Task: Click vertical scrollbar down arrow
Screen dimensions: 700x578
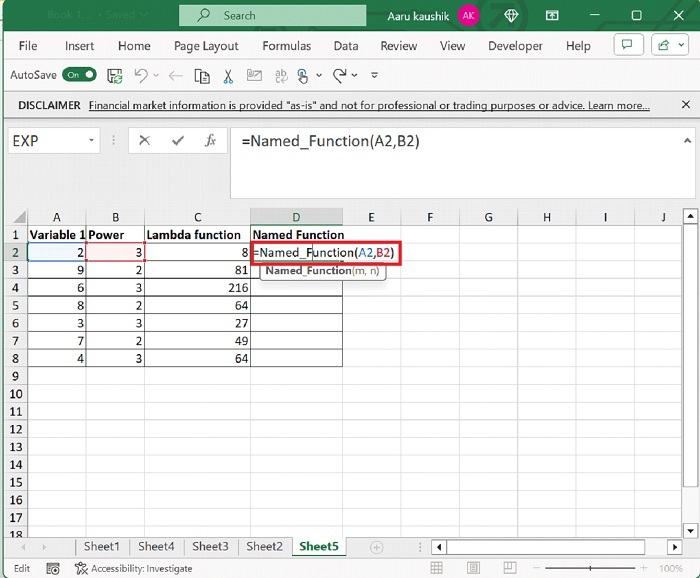Action: click(690, 531)
